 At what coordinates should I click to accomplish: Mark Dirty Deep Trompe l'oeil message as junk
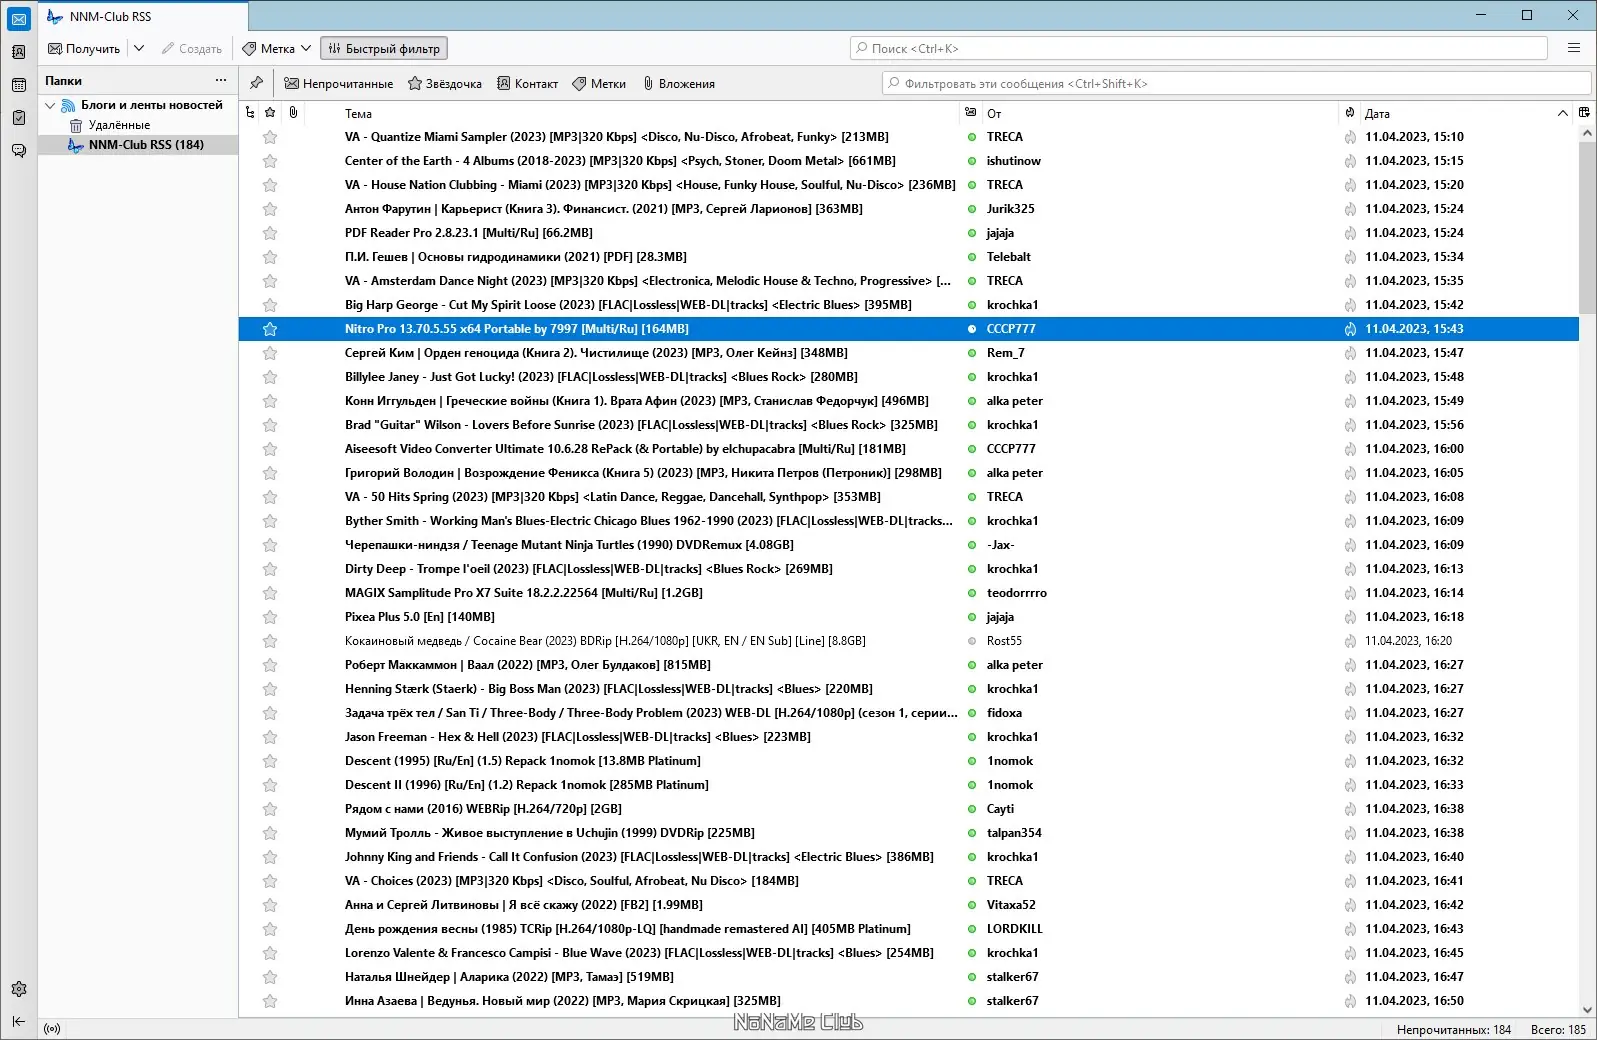point(1350,569)
